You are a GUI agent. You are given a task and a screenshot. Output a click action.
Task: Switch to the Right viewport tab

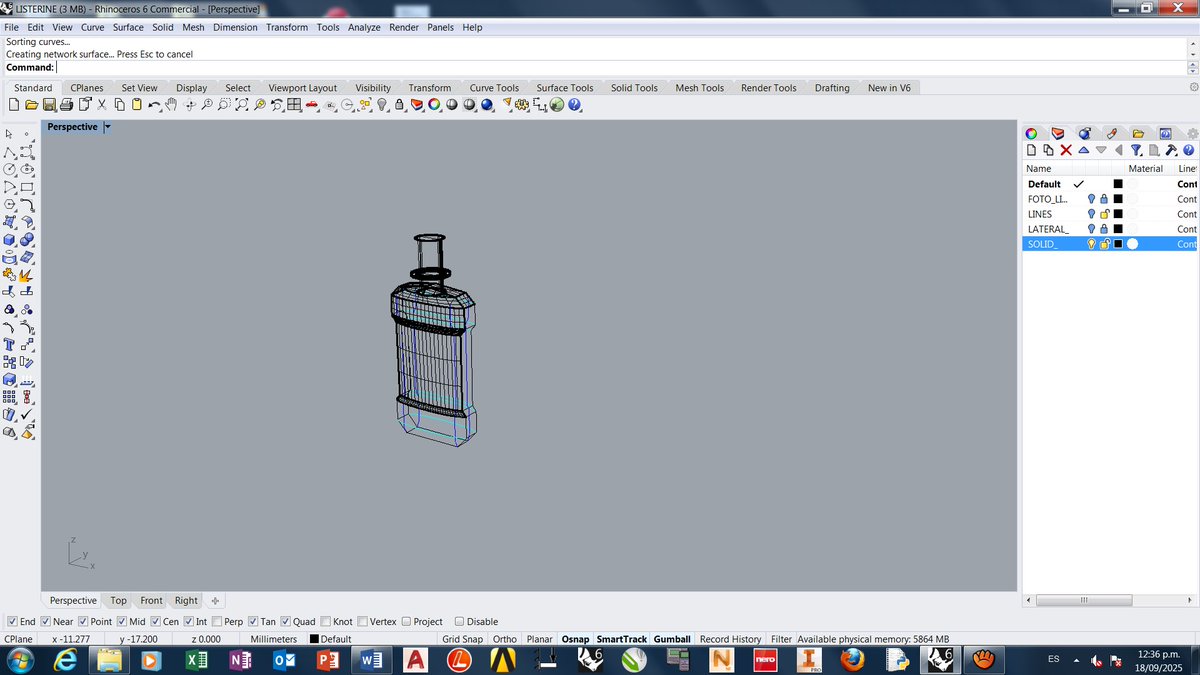click(x=186, y=600)
